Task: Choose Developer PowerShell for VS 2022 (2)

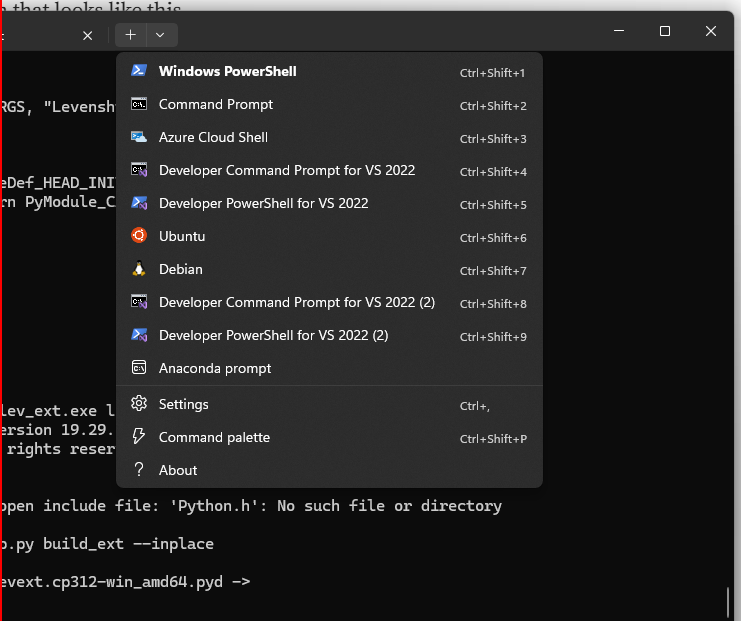Action: [329, 336]
